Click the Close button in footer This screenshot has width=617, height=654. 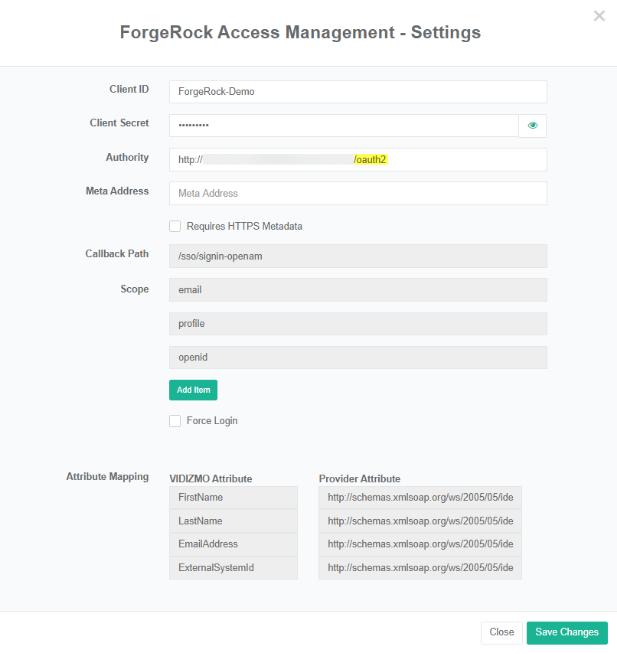click(x=501, y=632)
